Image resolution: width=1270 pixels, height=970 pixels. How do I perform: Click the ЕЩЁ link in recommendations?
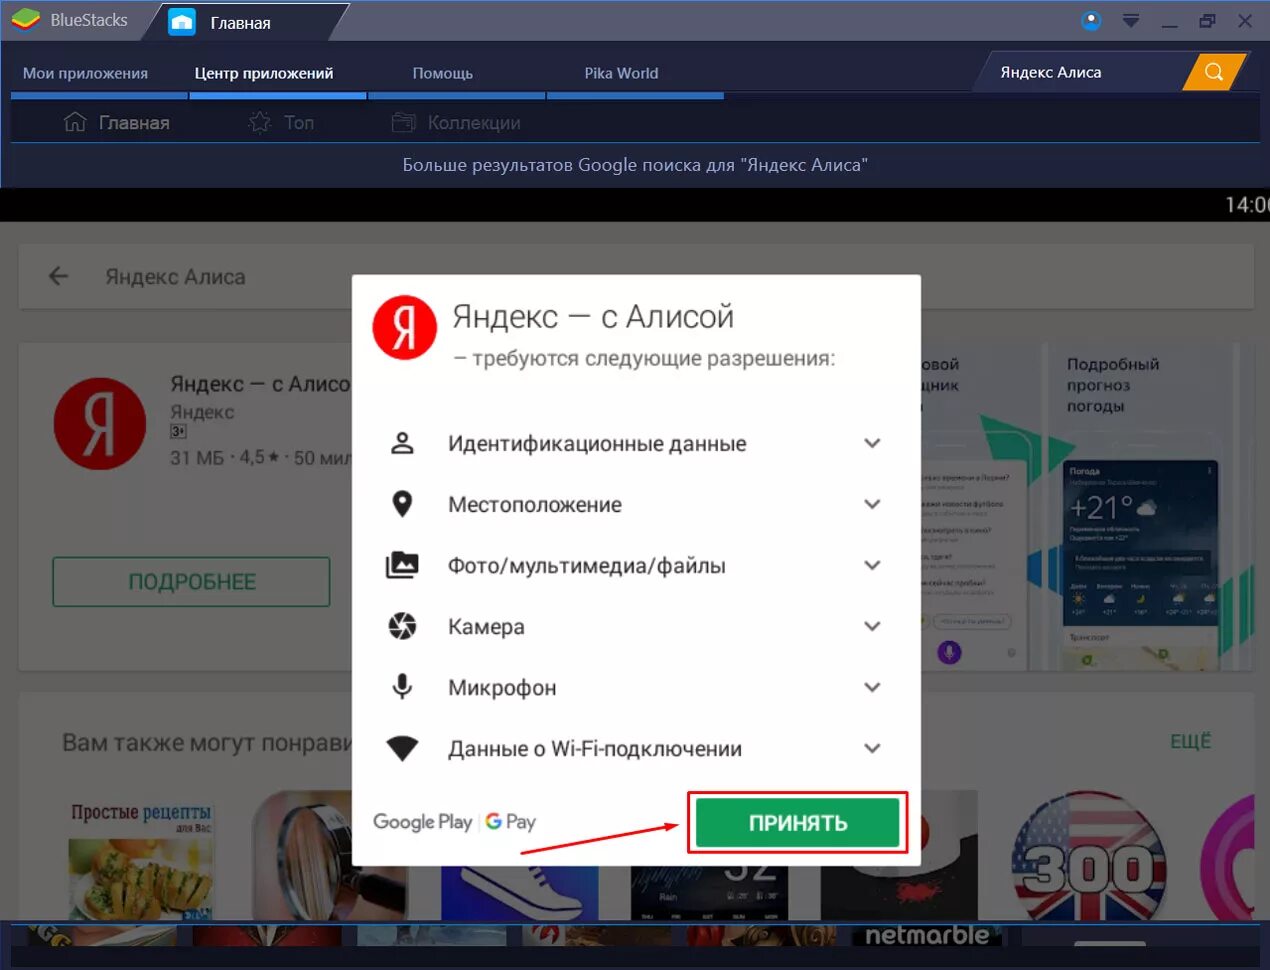1190,741
